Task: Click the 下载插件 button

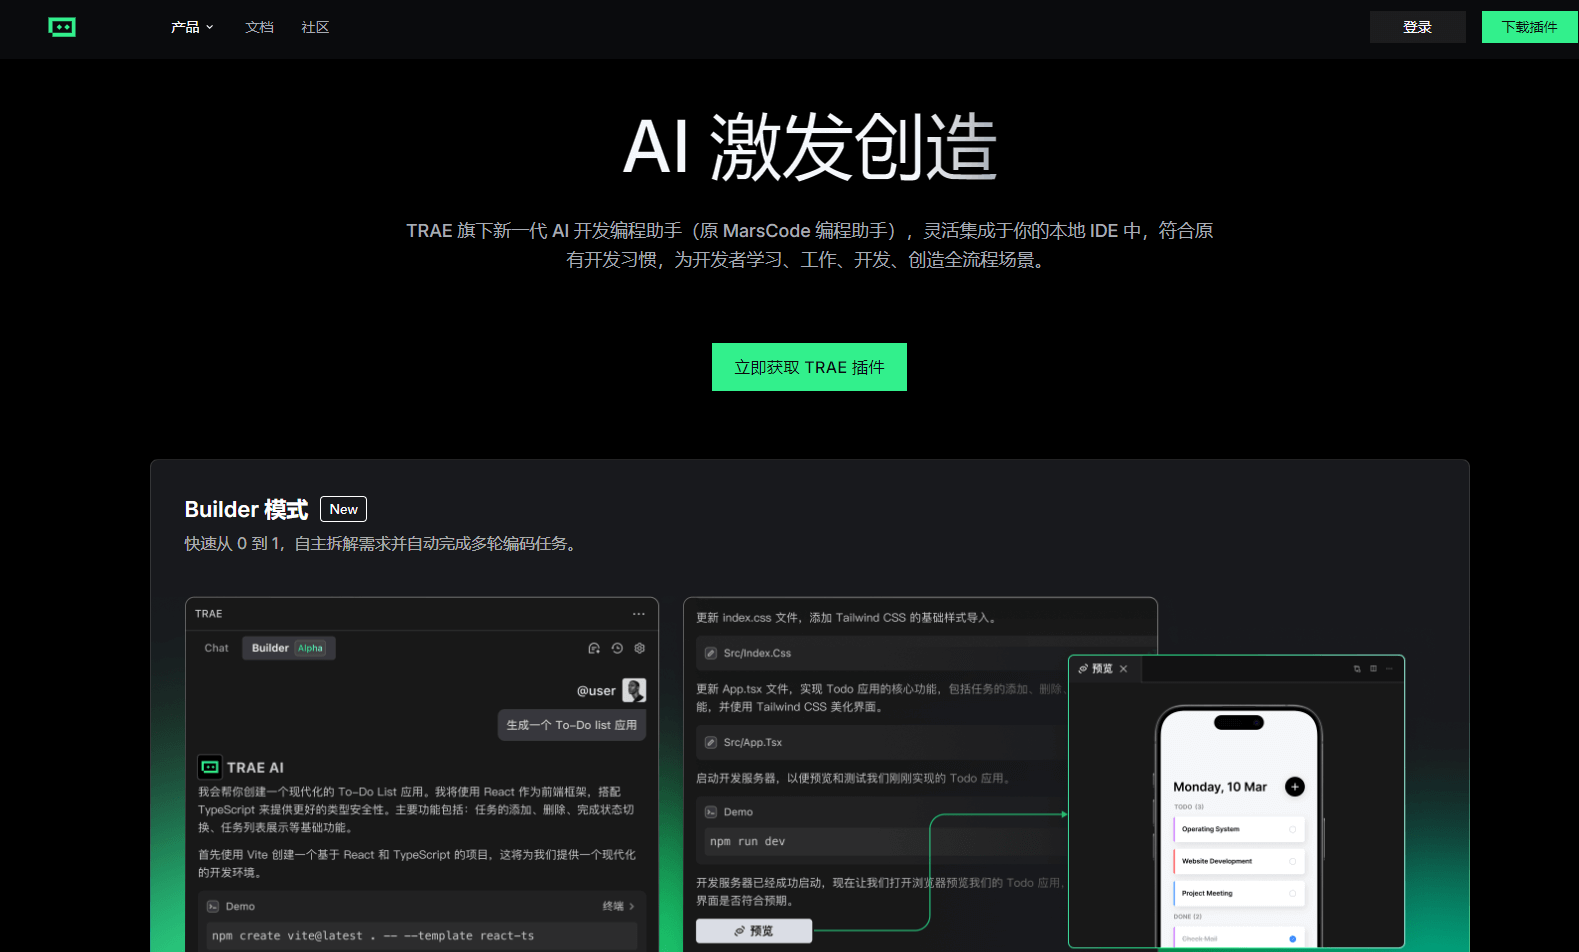Action: (x=1529, y=27)
